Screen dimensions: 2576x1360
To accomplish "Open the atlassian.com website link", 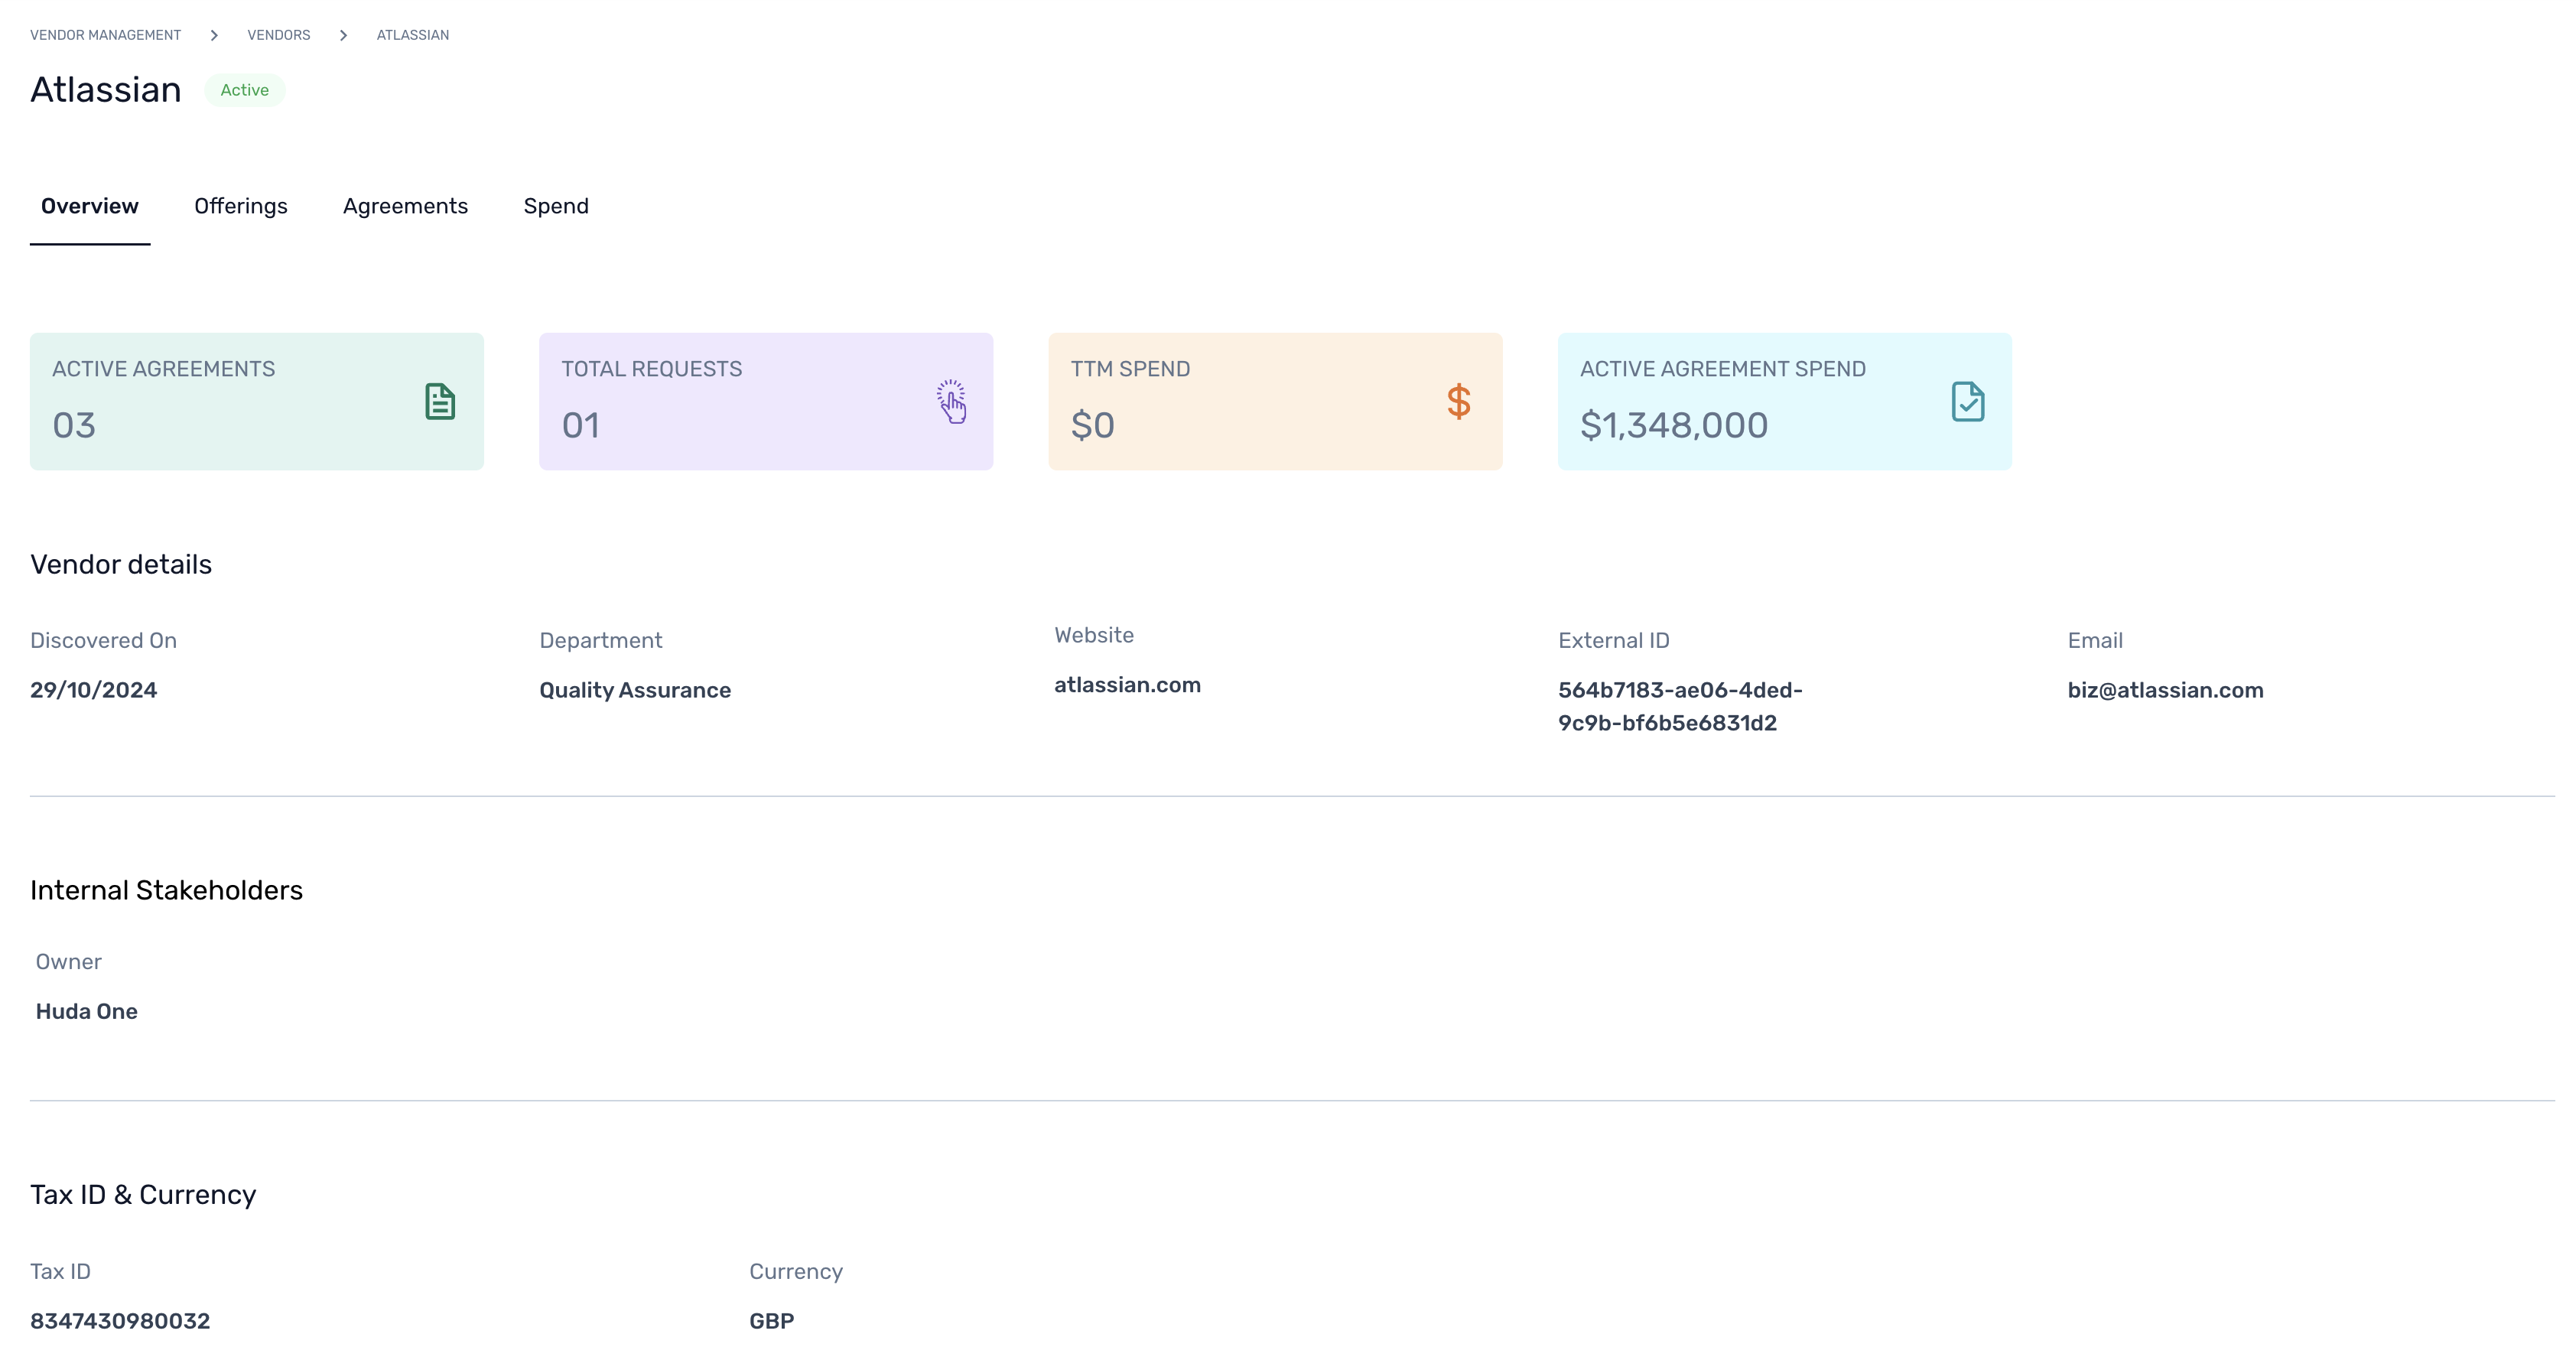I will click(x=1127, y=685).
